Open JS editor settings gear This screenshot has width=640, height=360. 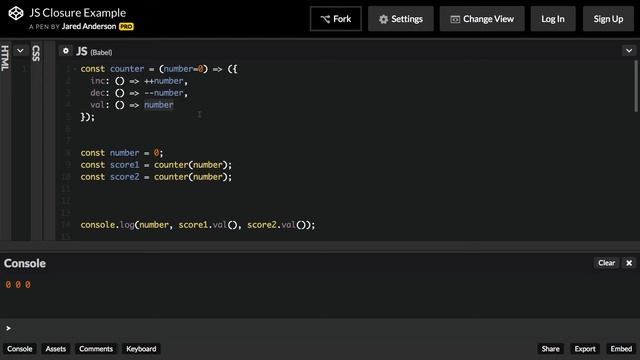click(65, 51)
